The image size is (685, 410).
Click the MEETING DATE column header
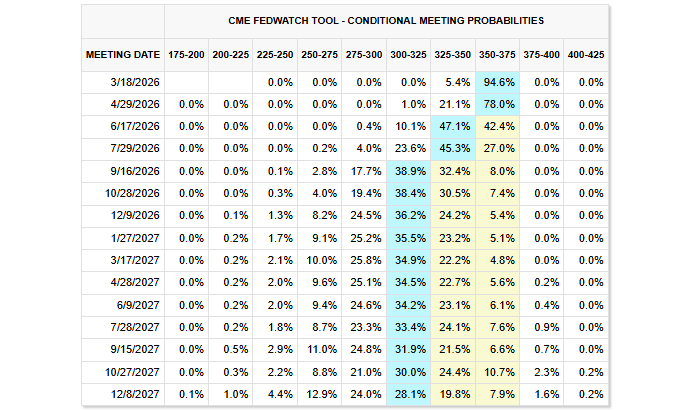pyautogui.click(x=121, y=52)
